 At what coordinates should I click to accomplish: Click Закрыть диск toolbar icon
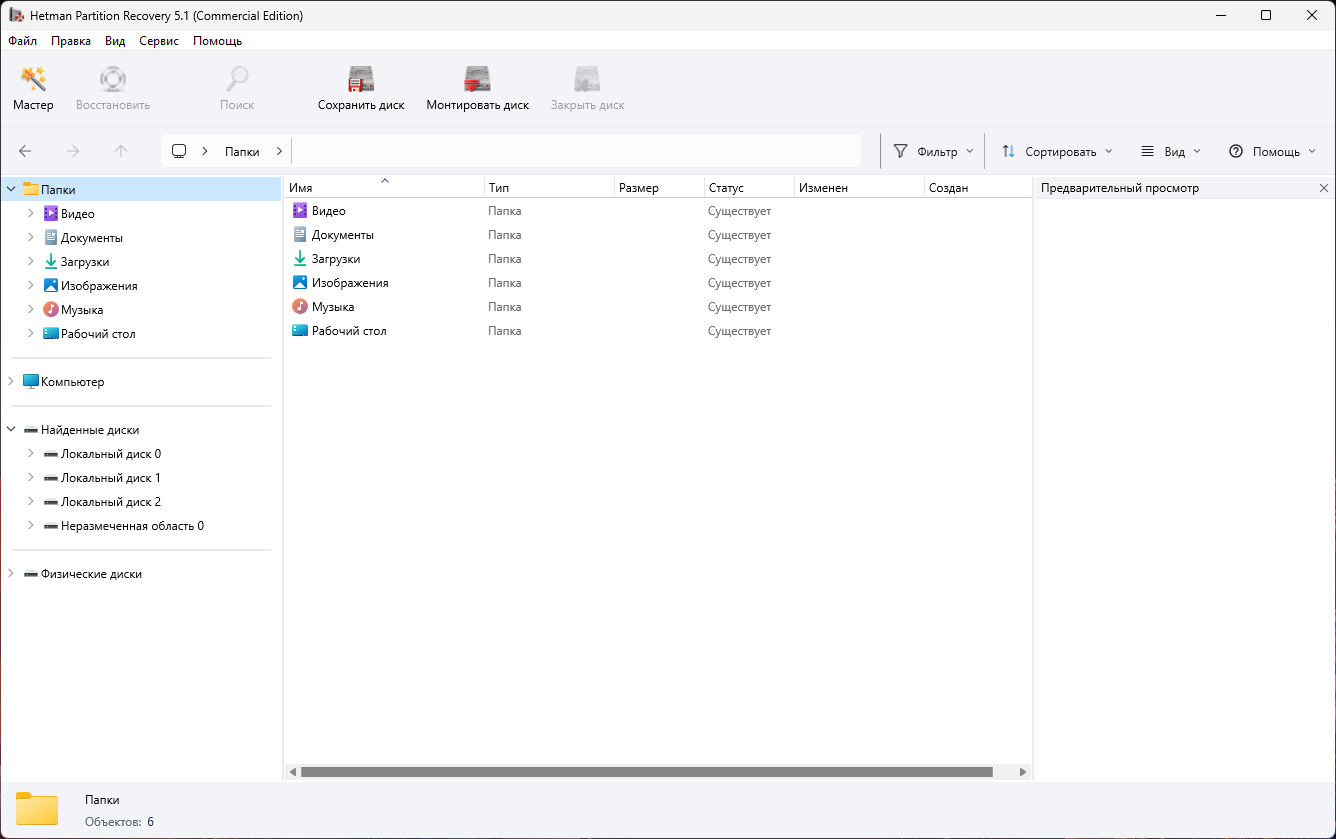[587, 79]
